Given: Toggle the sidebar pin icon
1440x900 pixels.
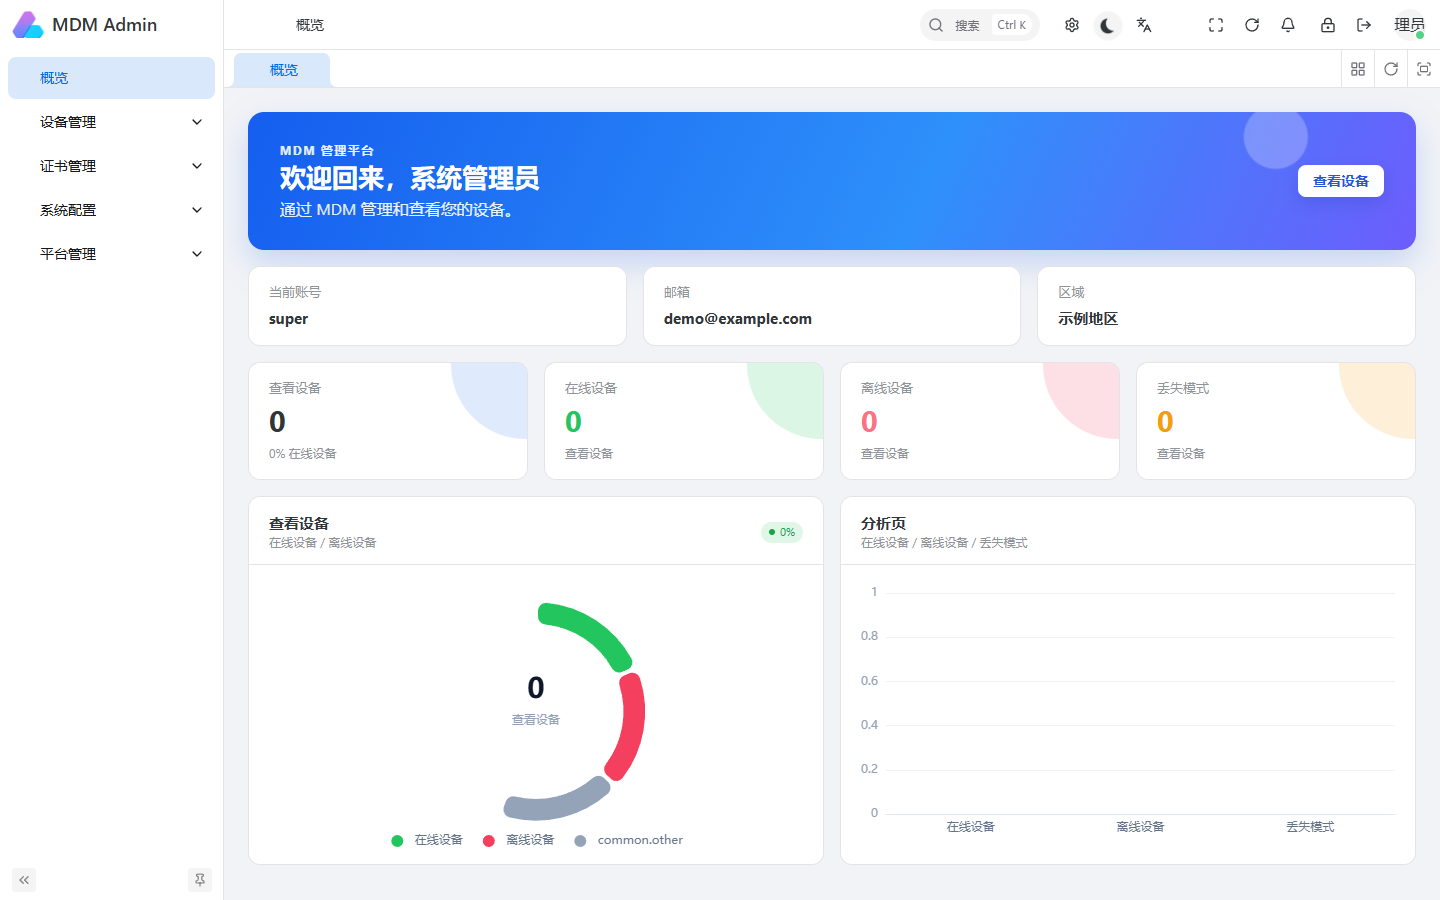Looking at the screenshot, I should coord(200,880).
